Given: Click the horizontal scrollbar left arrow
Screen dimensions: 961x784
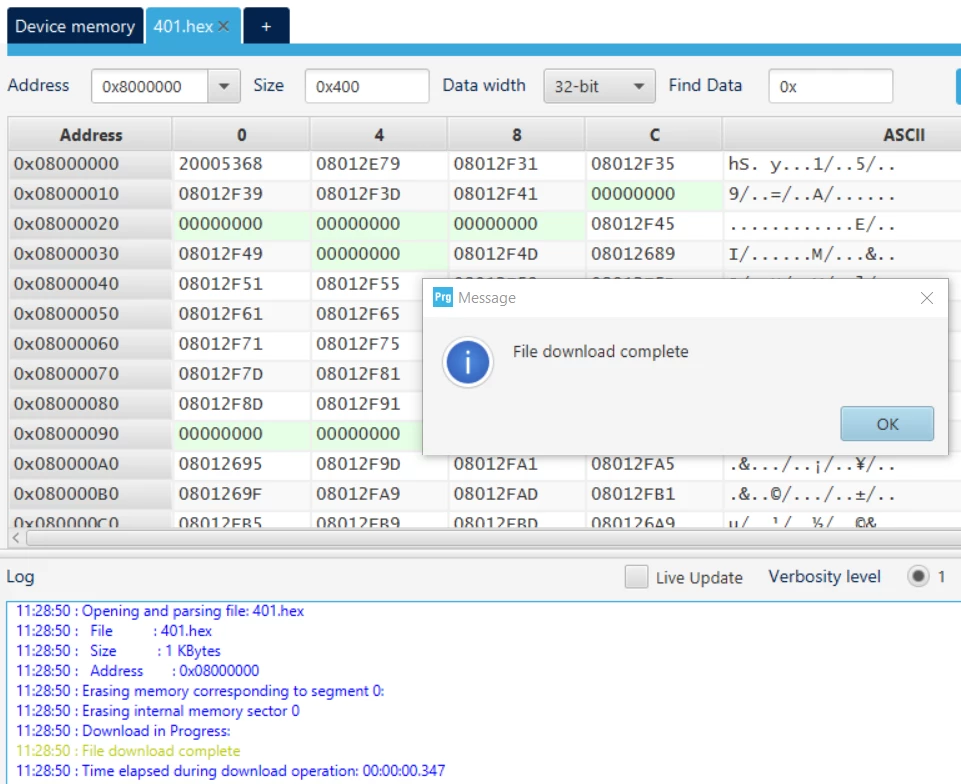Looking at the screenshot, I should pyautogui.click(x=16, y=538).
